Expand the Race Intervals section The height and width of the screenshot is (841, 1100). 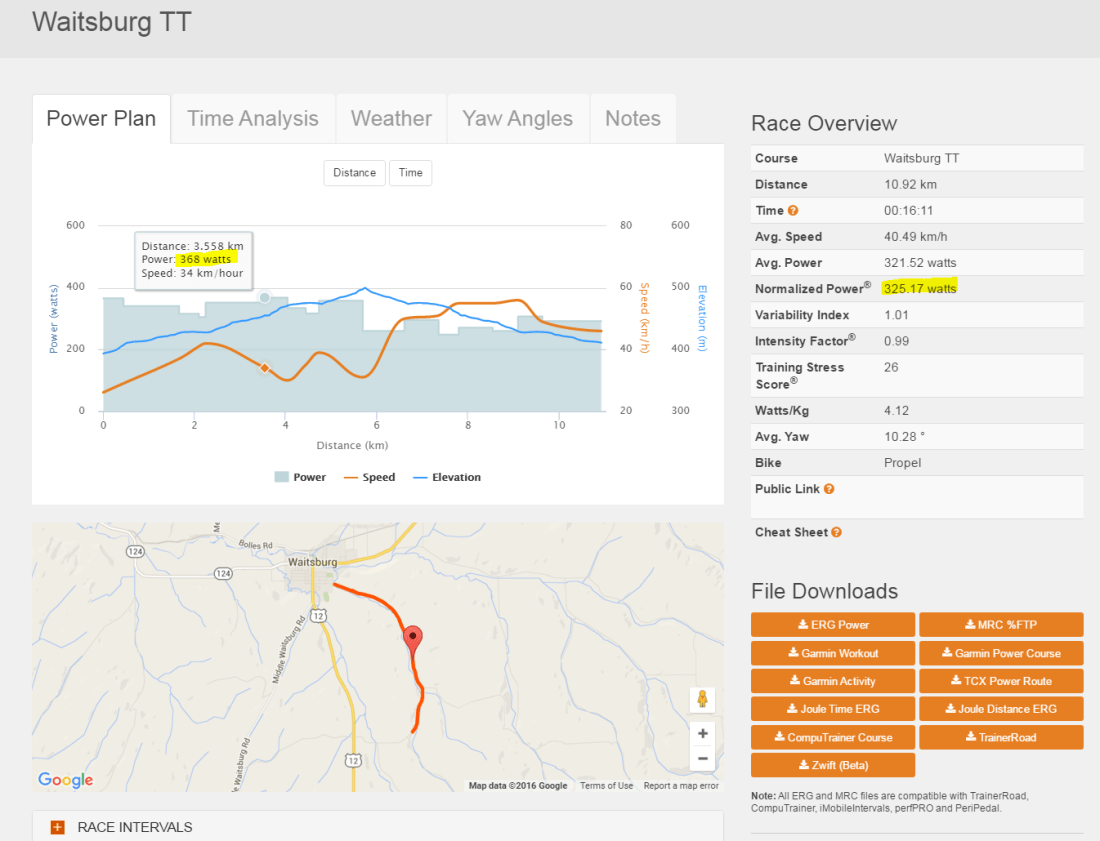[x=58, y=827]
